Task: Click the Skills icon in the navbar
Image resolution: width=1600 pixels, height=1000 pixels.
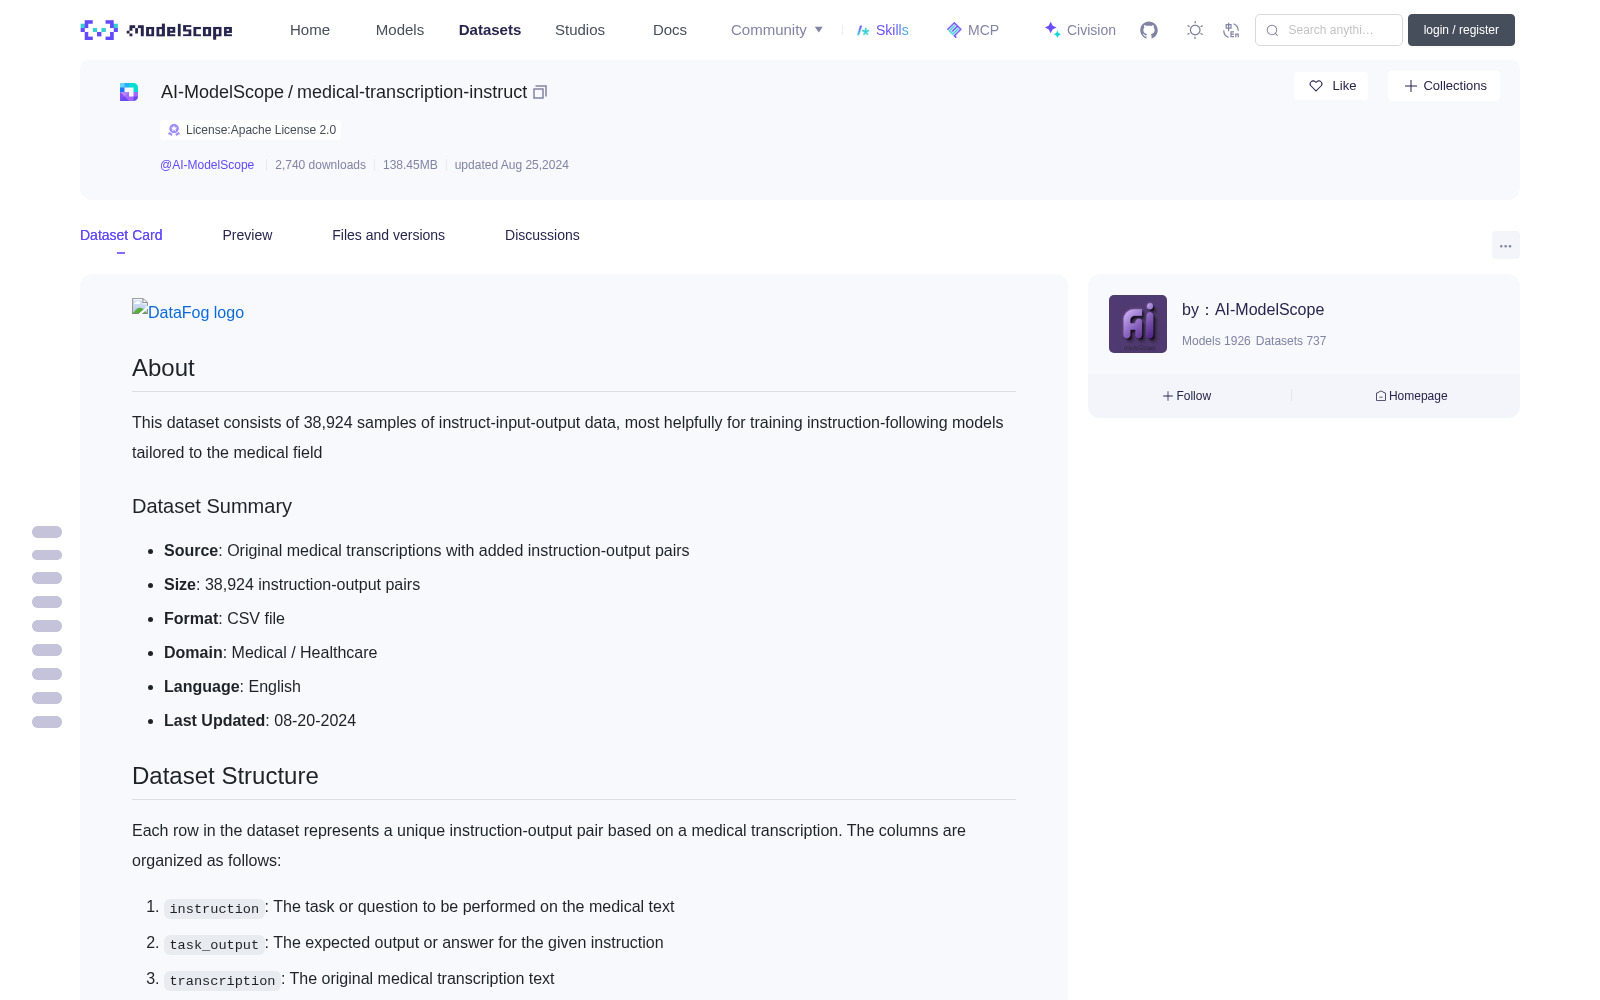Action: 863,30
